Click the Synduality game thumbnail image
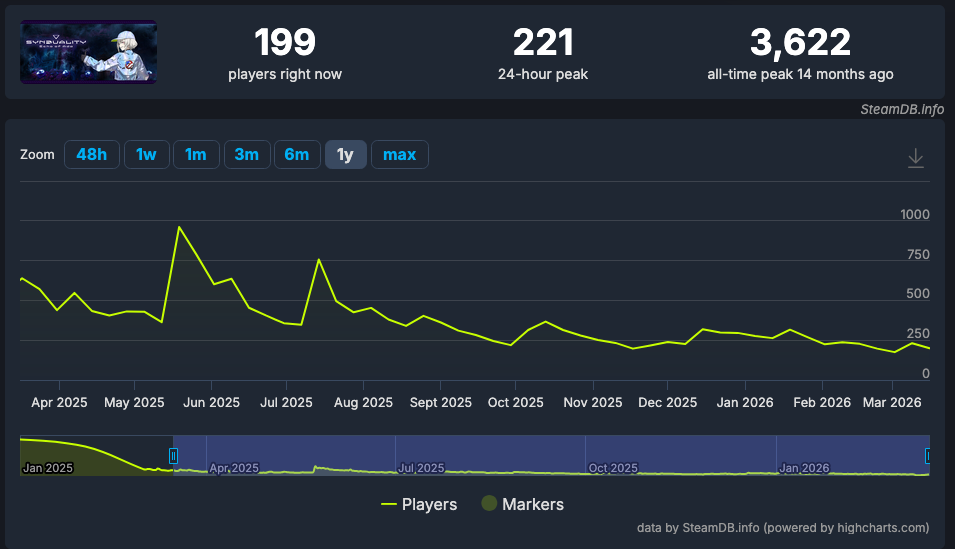 tap(89, 52)
